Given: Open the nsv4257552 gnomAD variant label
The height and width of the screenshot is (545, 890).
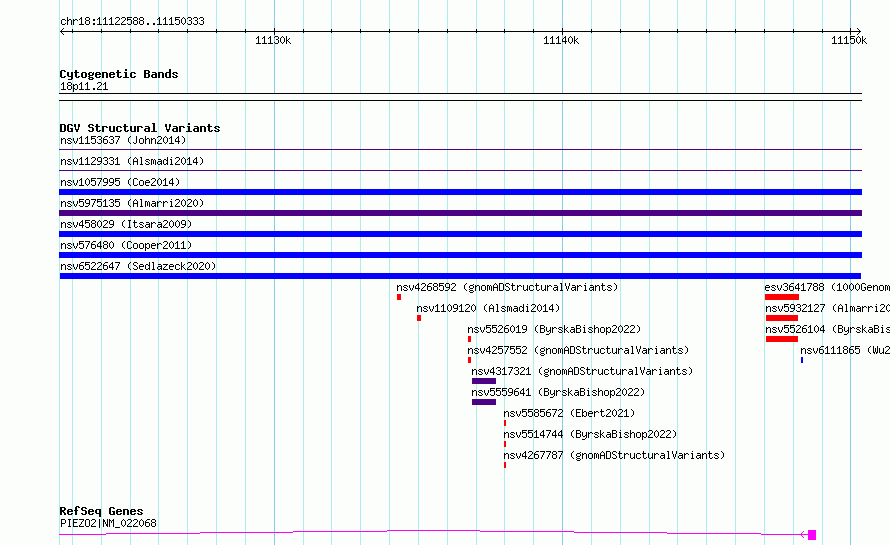Looking at the screenshot, I should tap(578, 350).
